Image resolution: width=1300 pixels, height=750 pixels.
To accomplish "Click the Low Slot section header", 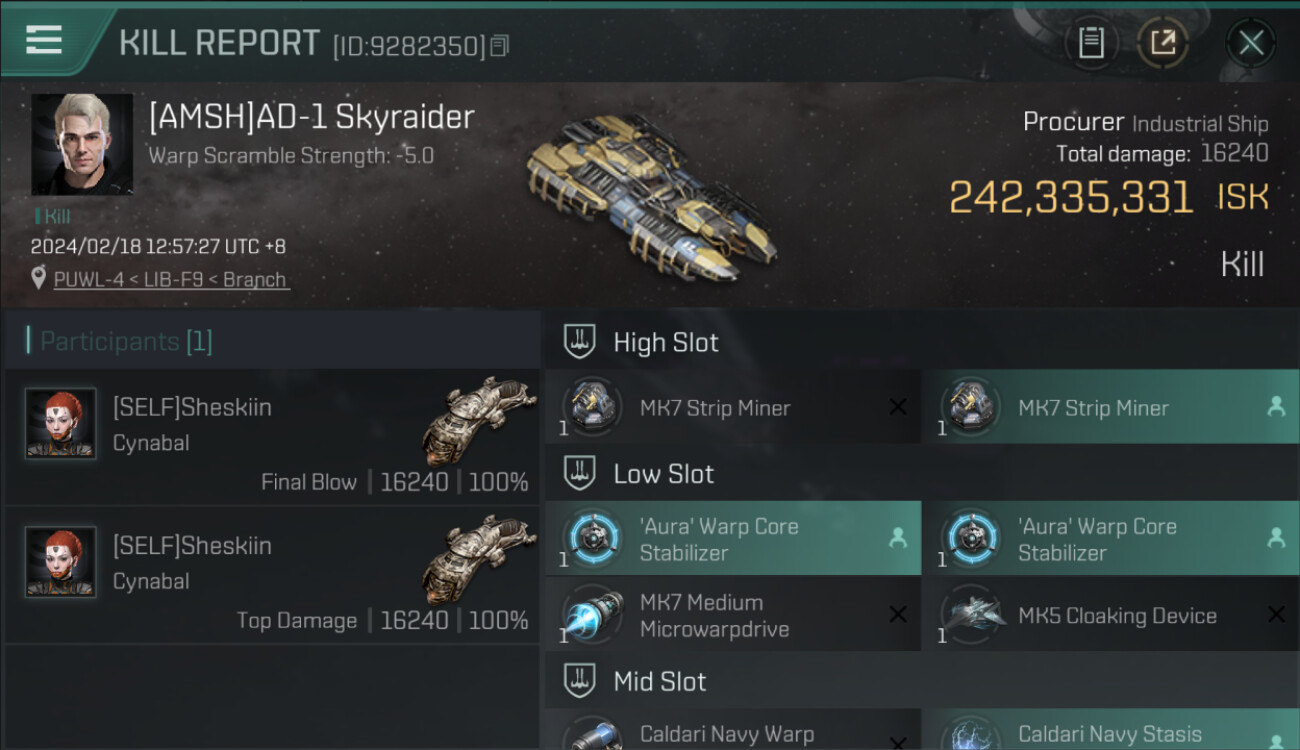I will click(922, 474).
